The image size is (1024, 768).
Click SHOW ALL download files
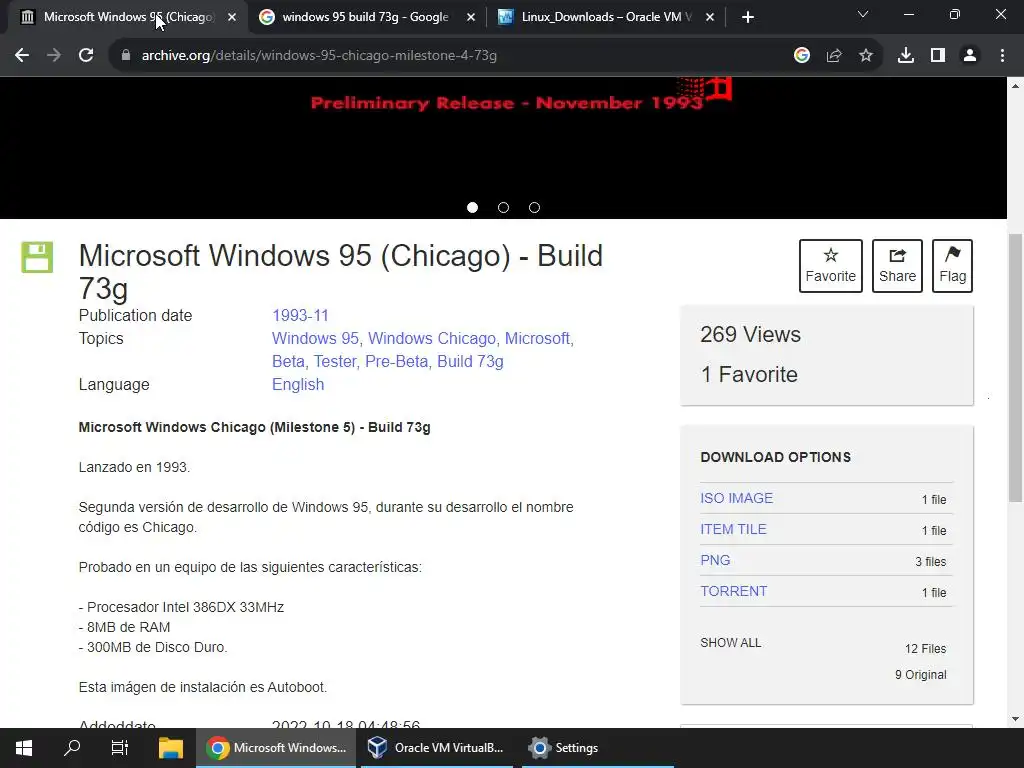pos(731,643)
